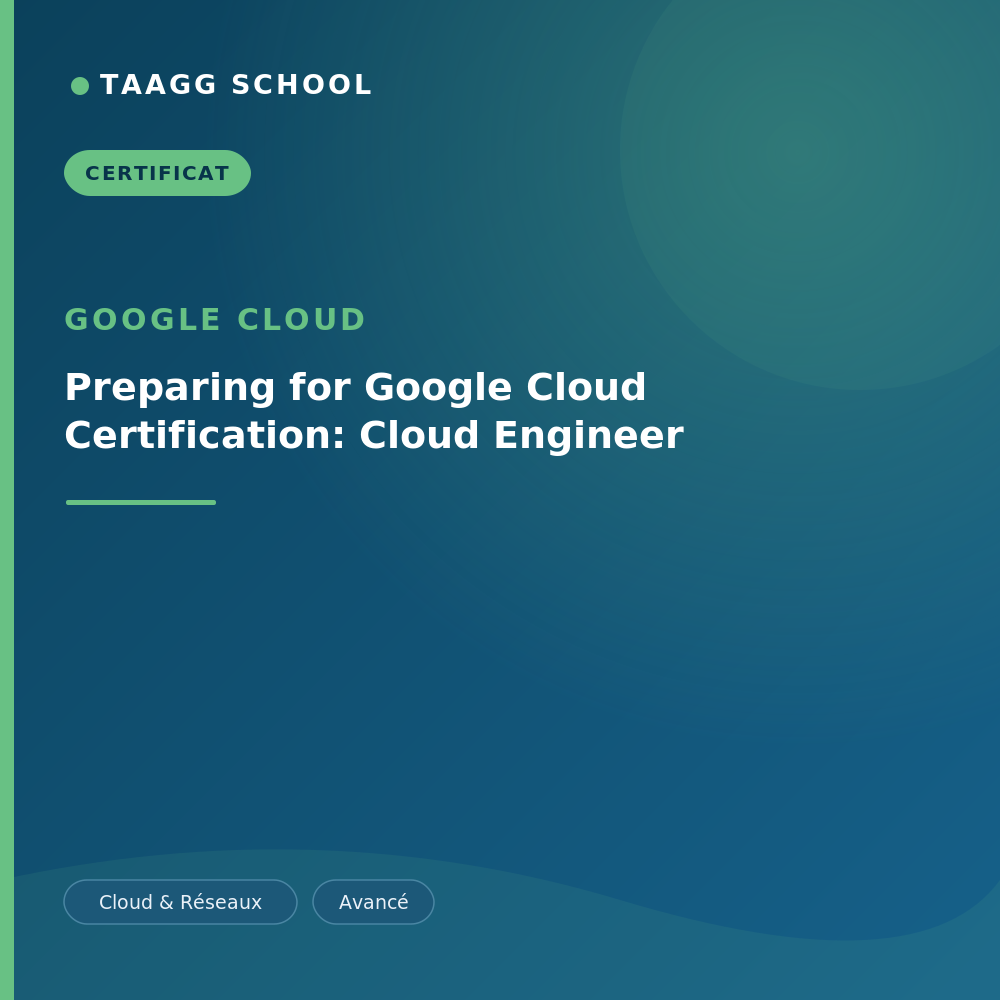The image size is (1000, 1000).
Task: Click the TAAGG SCHOOL brand name
Action: pos(236,85)
